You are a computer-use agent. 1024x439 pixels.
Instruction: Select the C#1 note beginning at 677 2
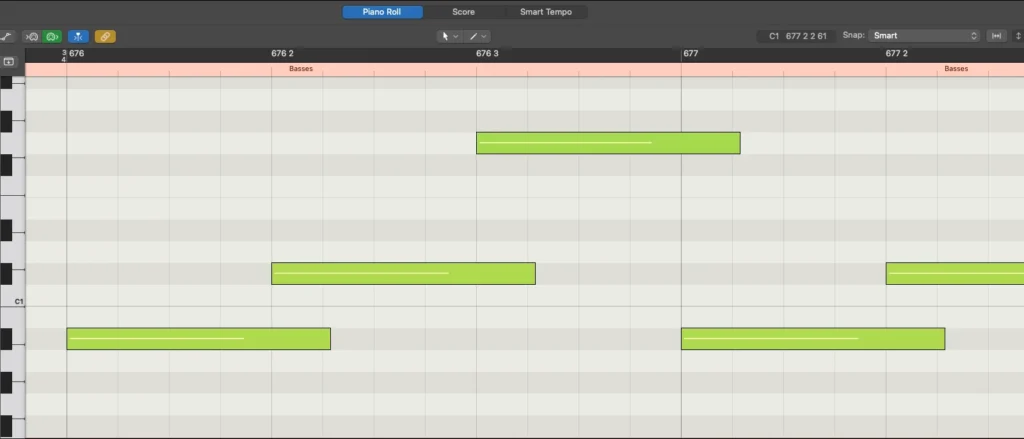955,274
